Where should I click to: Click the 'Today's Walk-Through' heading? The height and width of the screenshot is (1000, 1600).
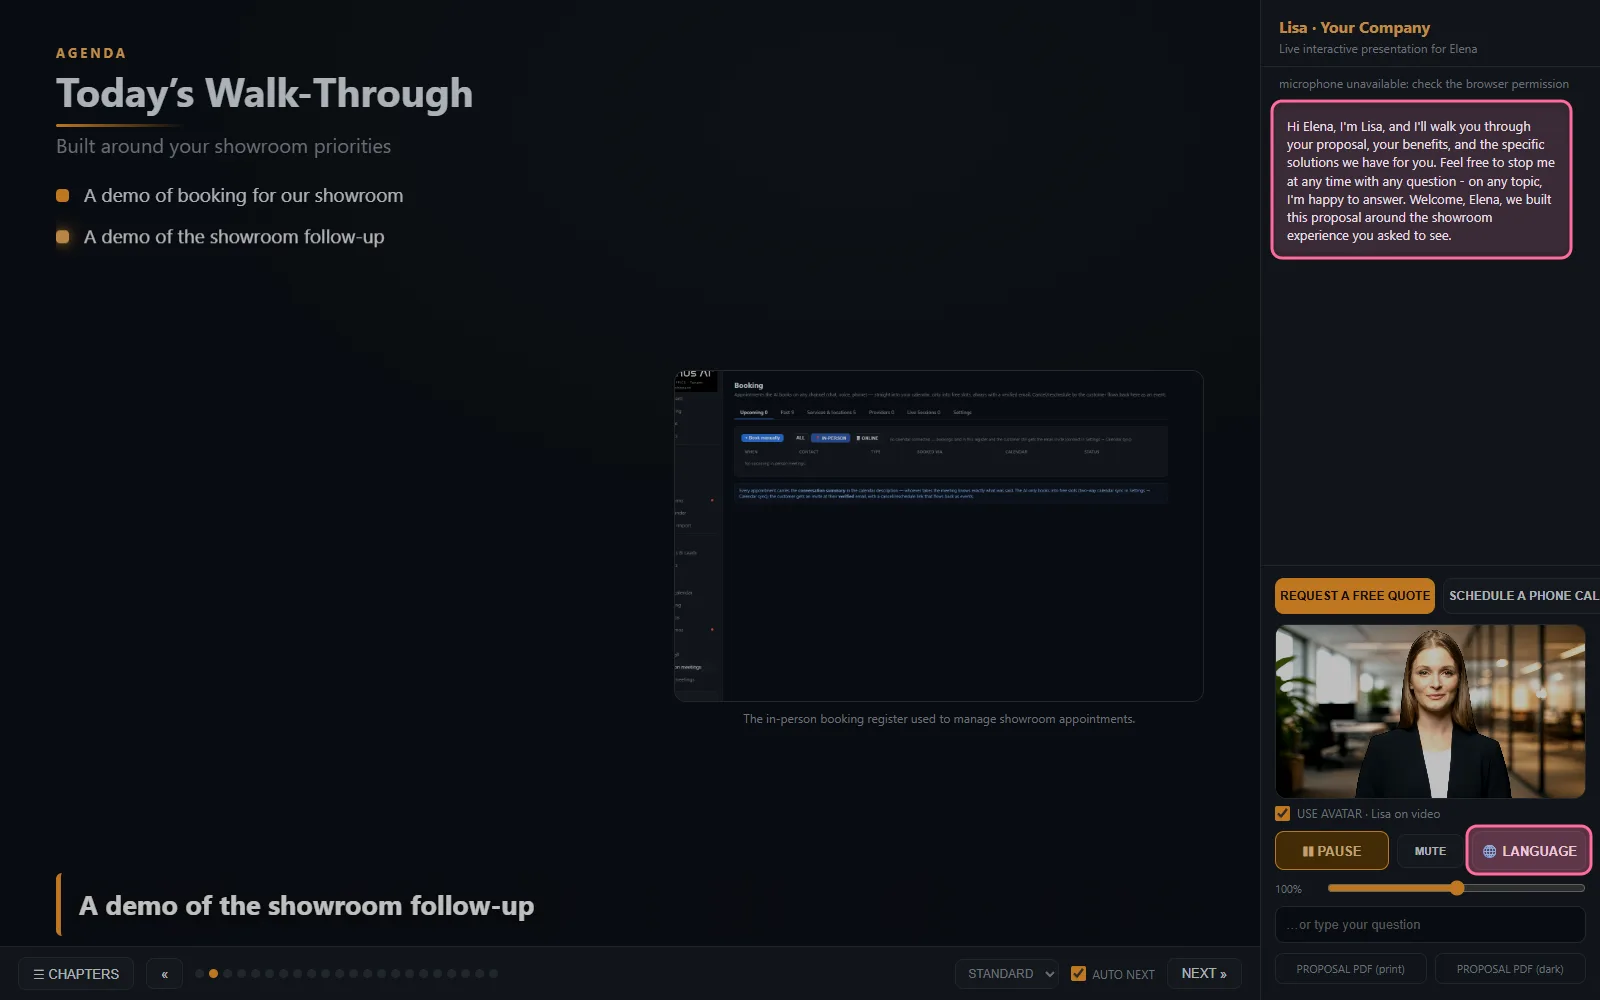pyautogui.click(x=265, y=94)
